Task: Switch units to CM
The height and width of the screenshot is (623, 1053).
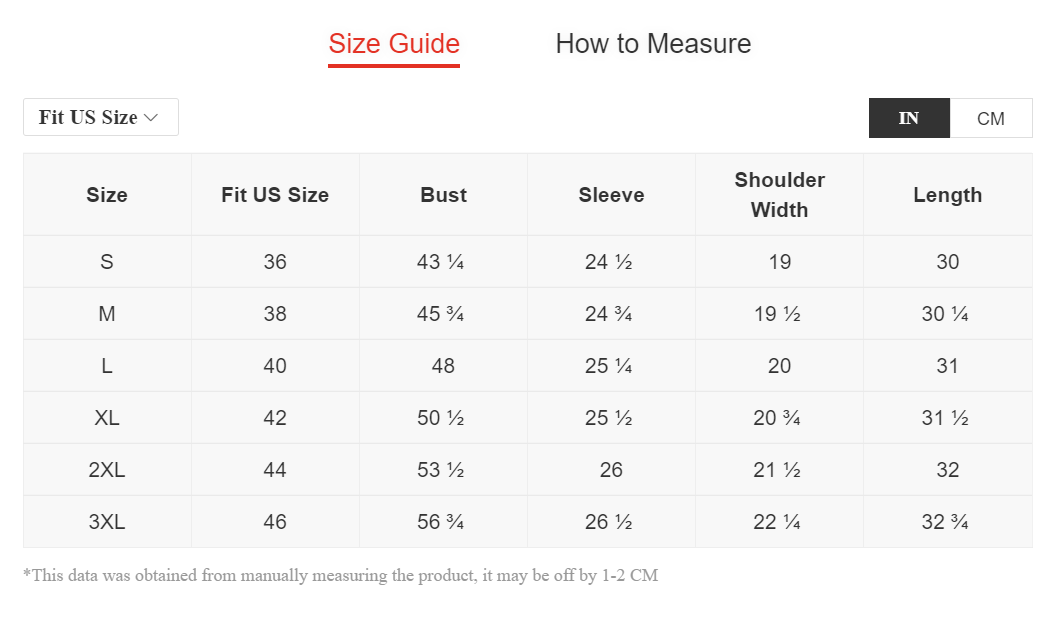Action: click(991, 118)
